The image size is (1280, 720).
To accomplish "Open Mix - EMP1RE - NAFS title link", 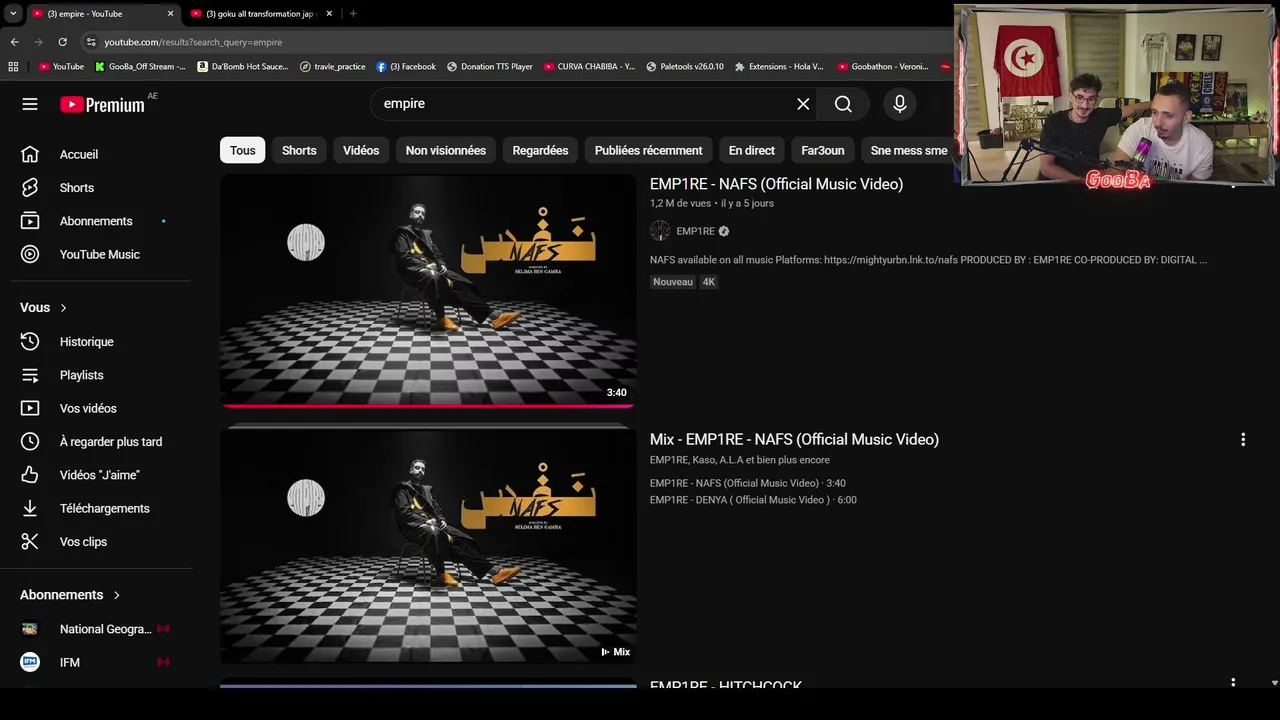I will (794, 440).
